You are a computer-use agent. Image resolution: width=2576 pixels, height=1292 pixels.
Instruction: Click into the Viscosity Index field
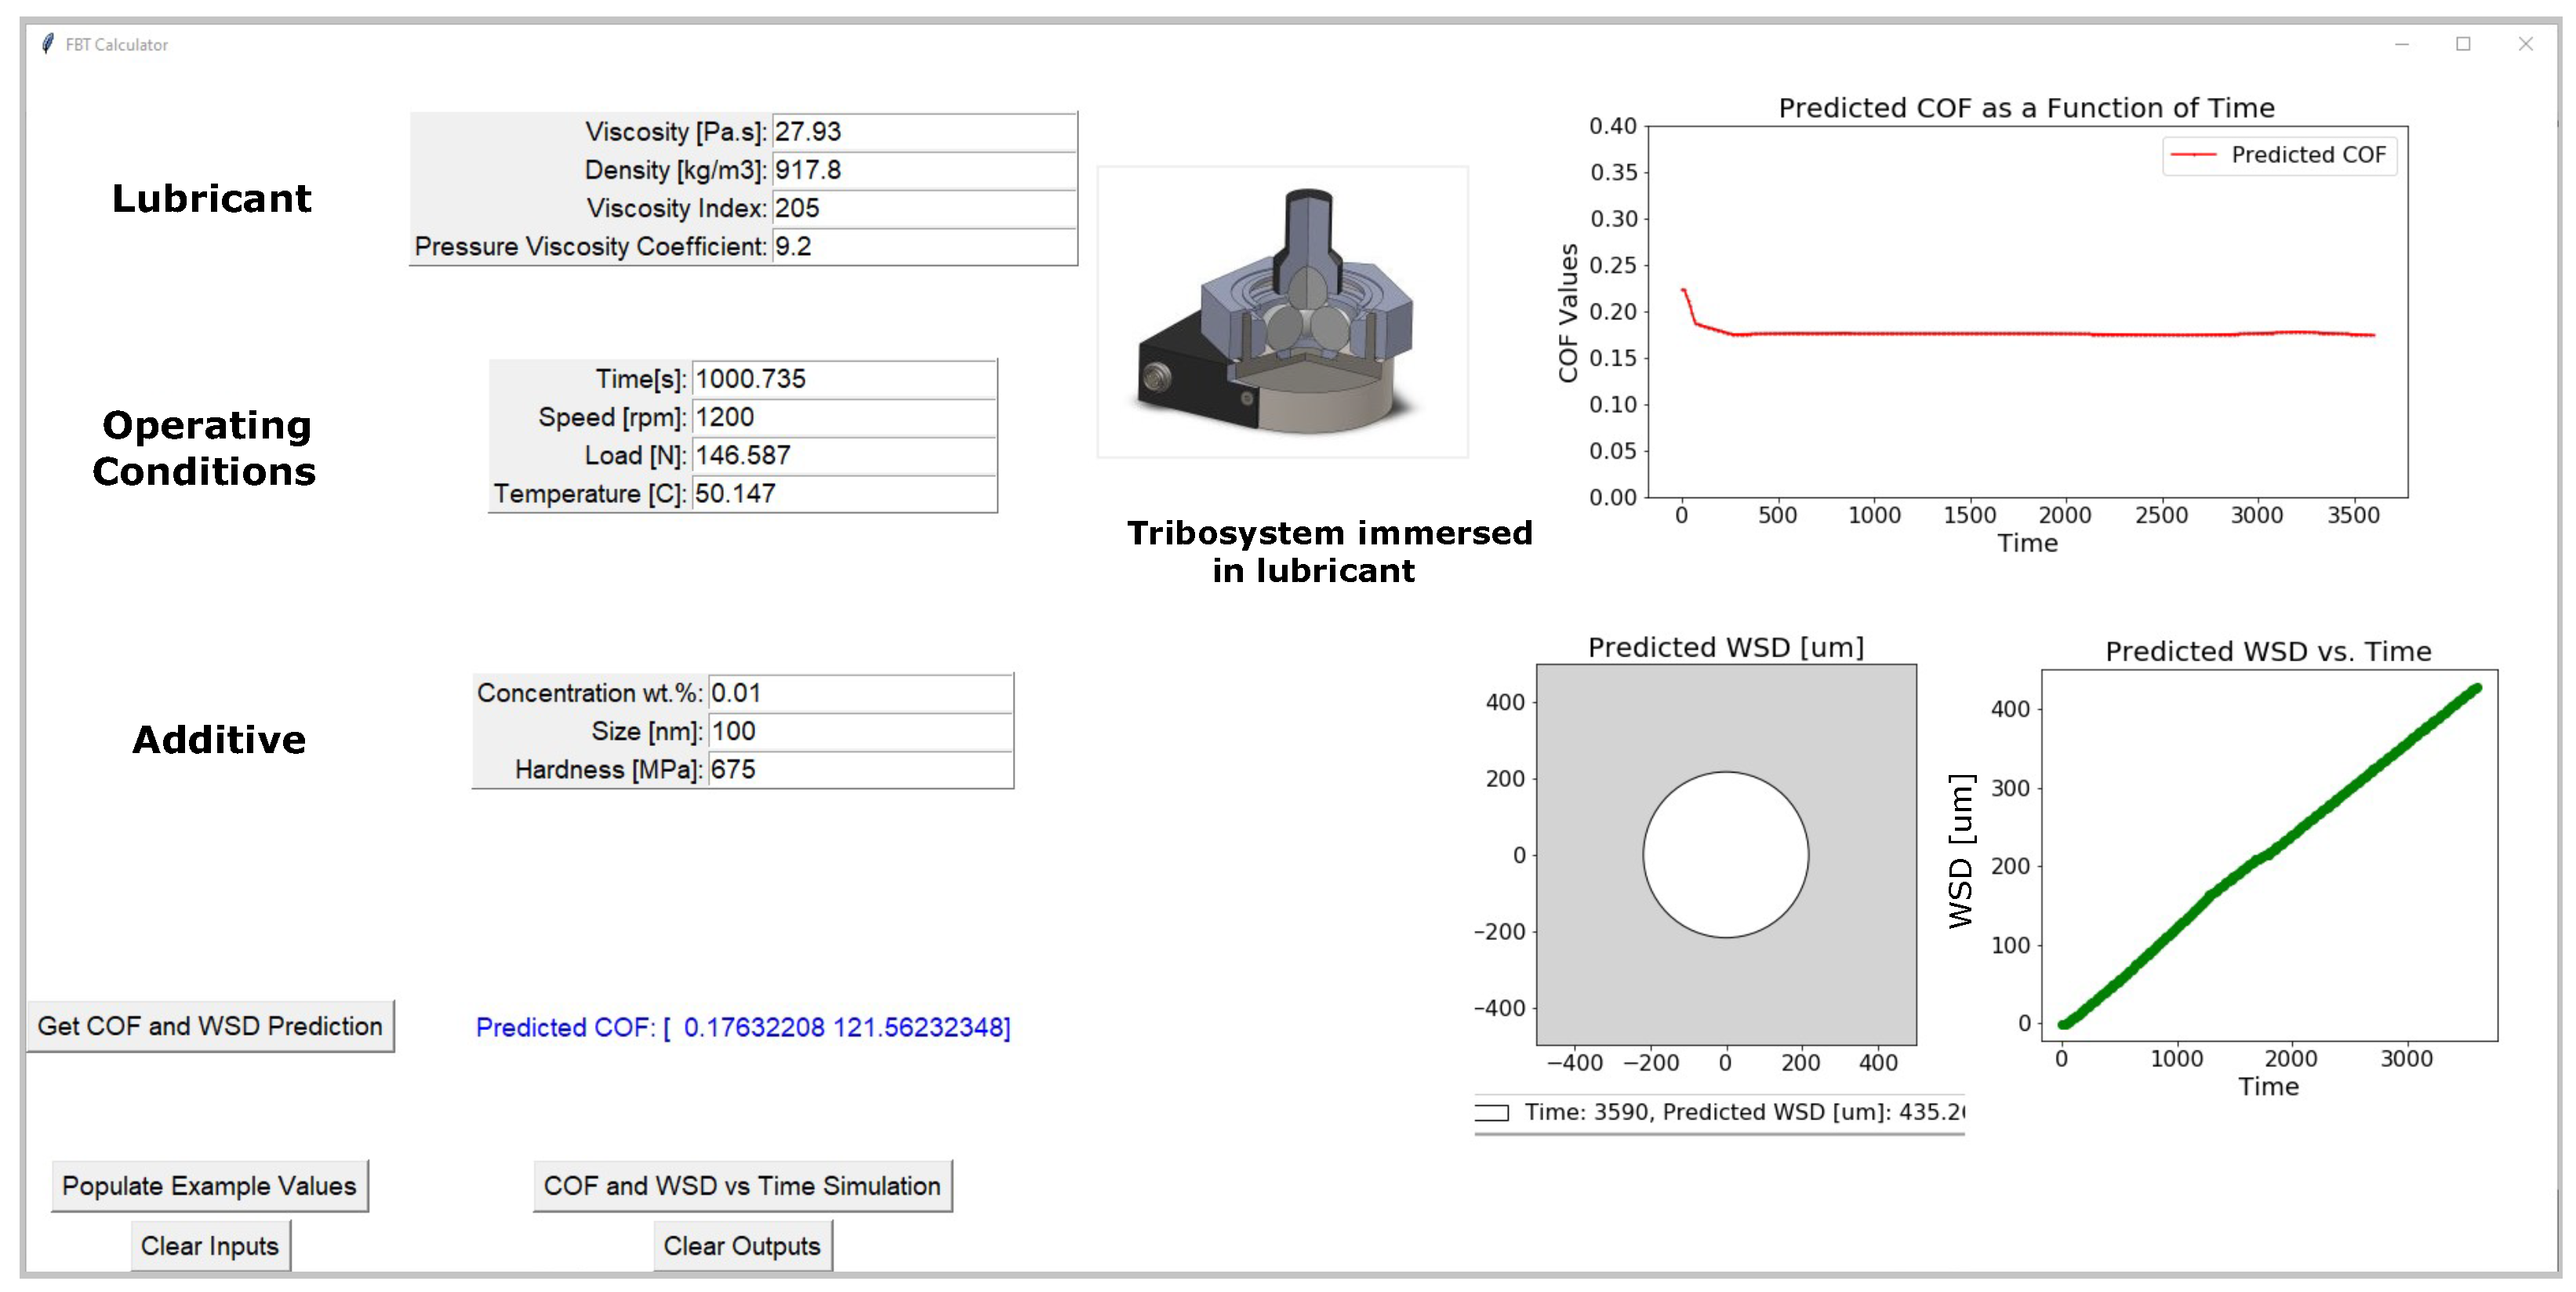tap(923, 208)
